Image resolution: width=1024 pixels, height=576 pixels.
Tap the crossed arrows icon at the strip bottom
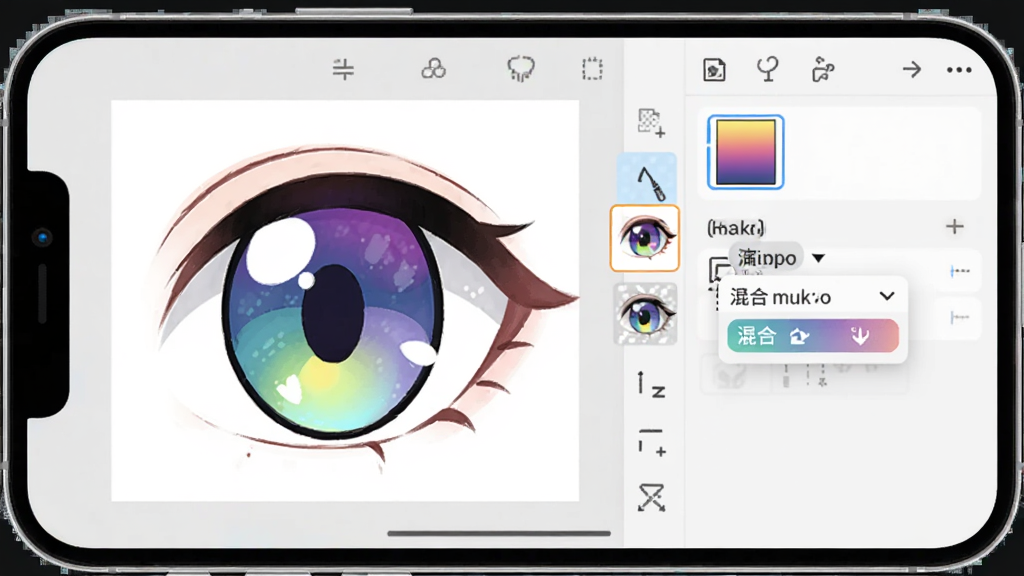pos(651,498)
